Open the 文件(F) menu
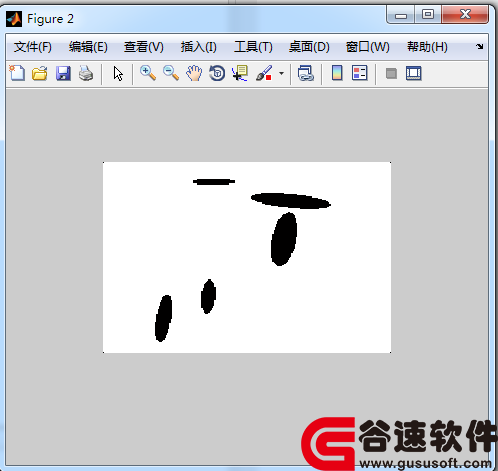This screenshot has height=471, width=498. [x=33, y=47]
